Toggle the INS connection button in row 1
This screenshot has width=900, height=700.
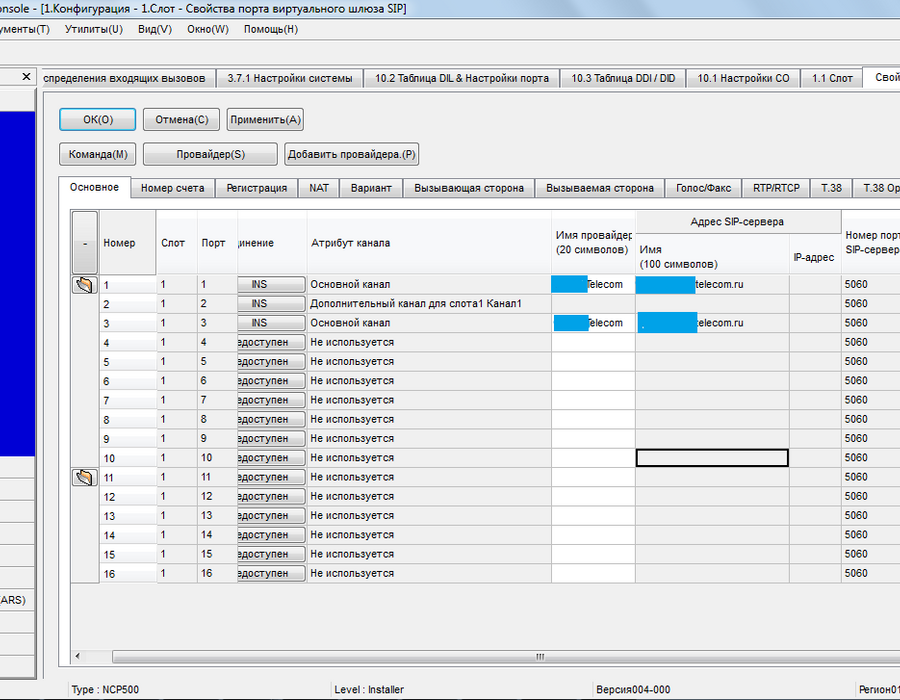(271, 285)
